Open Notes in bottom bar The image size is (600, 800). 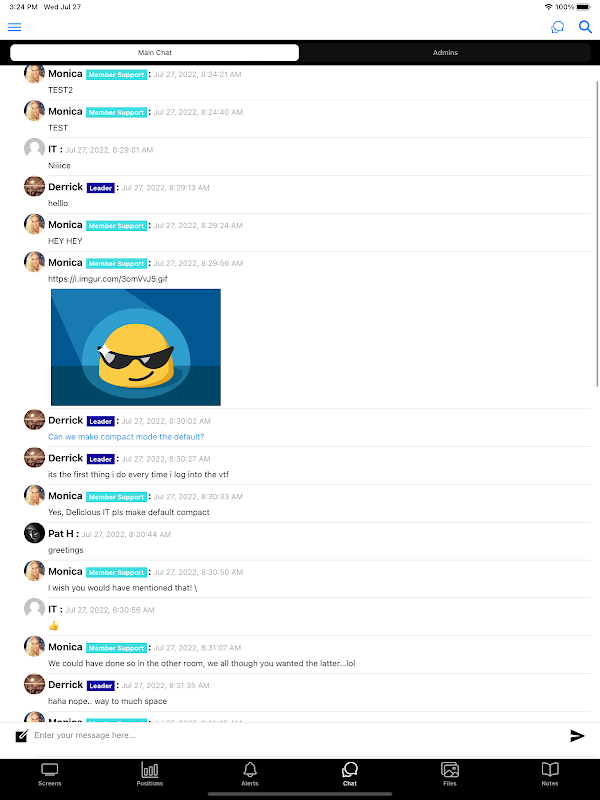coord(549,774)
